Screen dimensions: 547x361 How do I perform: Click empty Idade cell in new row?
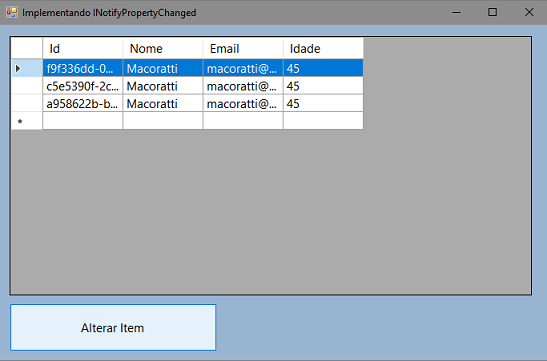323,121
